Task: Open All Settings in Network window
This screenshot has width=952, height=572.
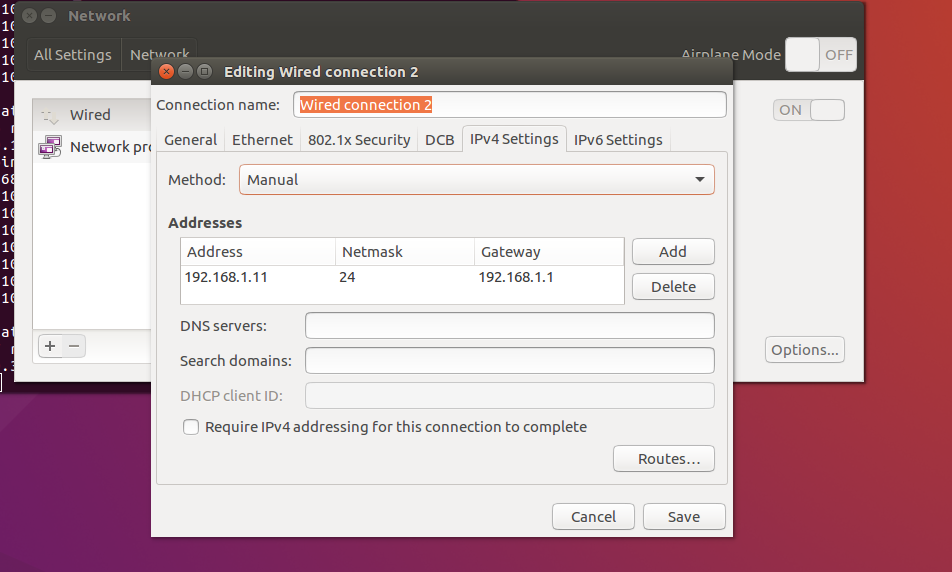Action: [73, 55]
